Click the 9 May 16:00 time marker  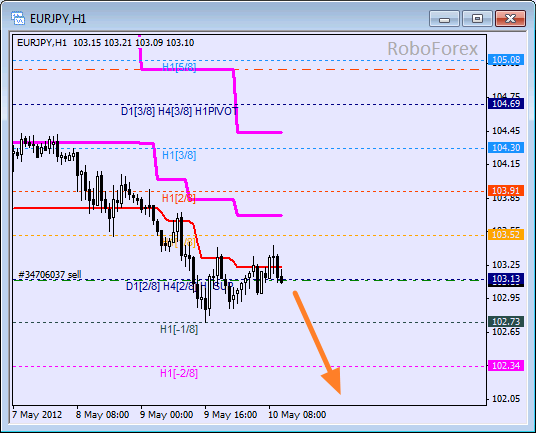coord(230,415)
